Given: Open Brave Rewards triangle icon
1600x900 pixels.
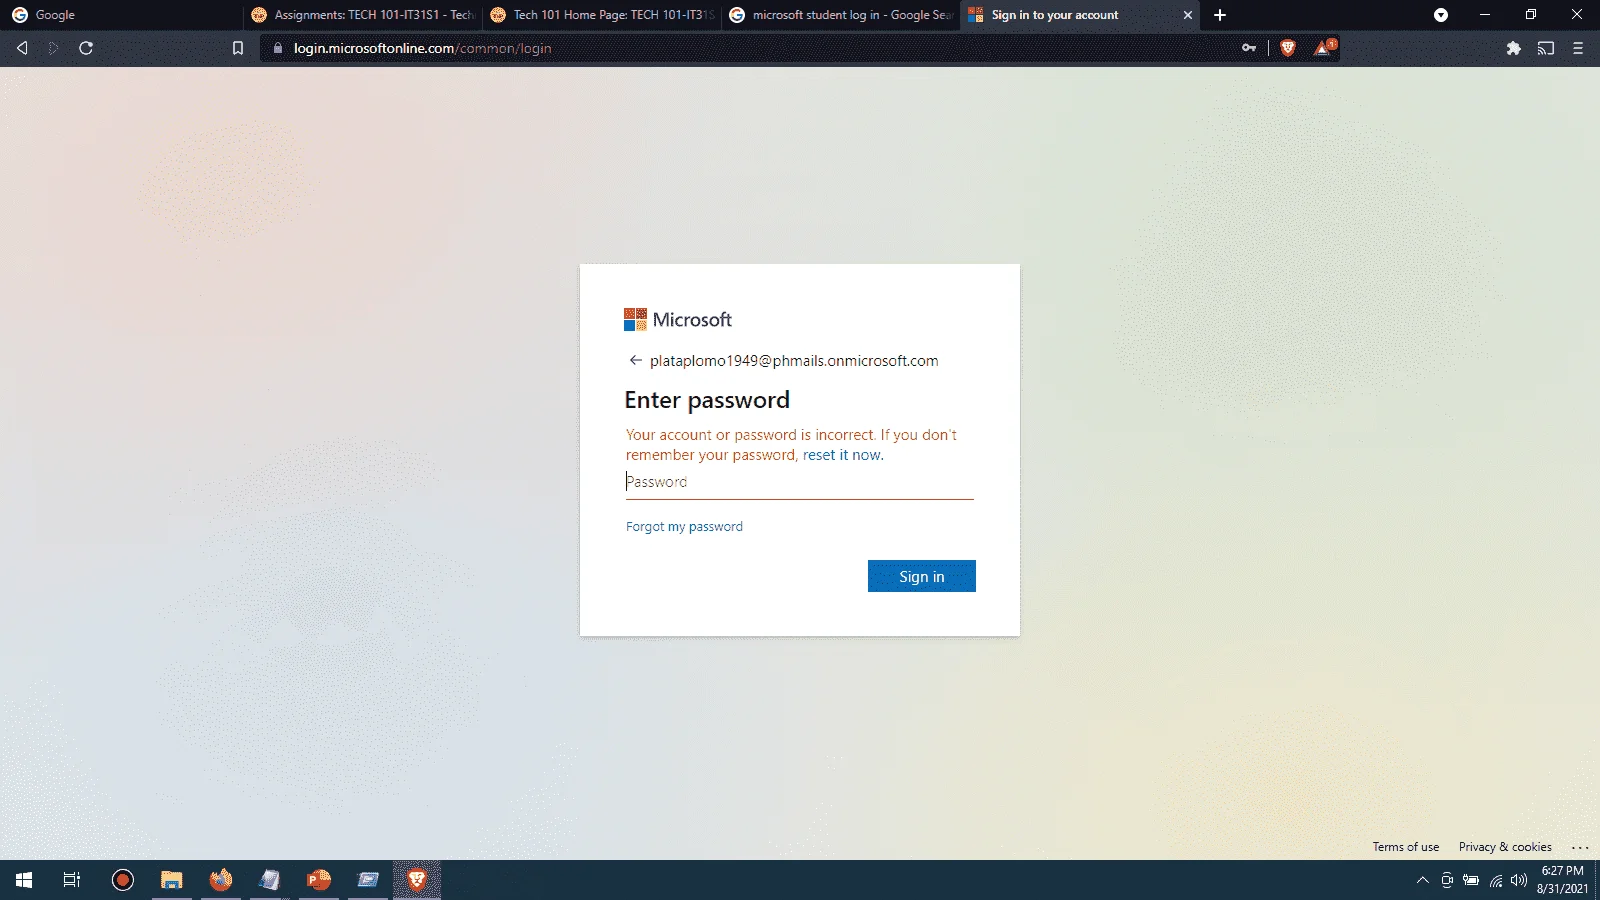Looking at the screenshot, I should (x=1324, y=47).
